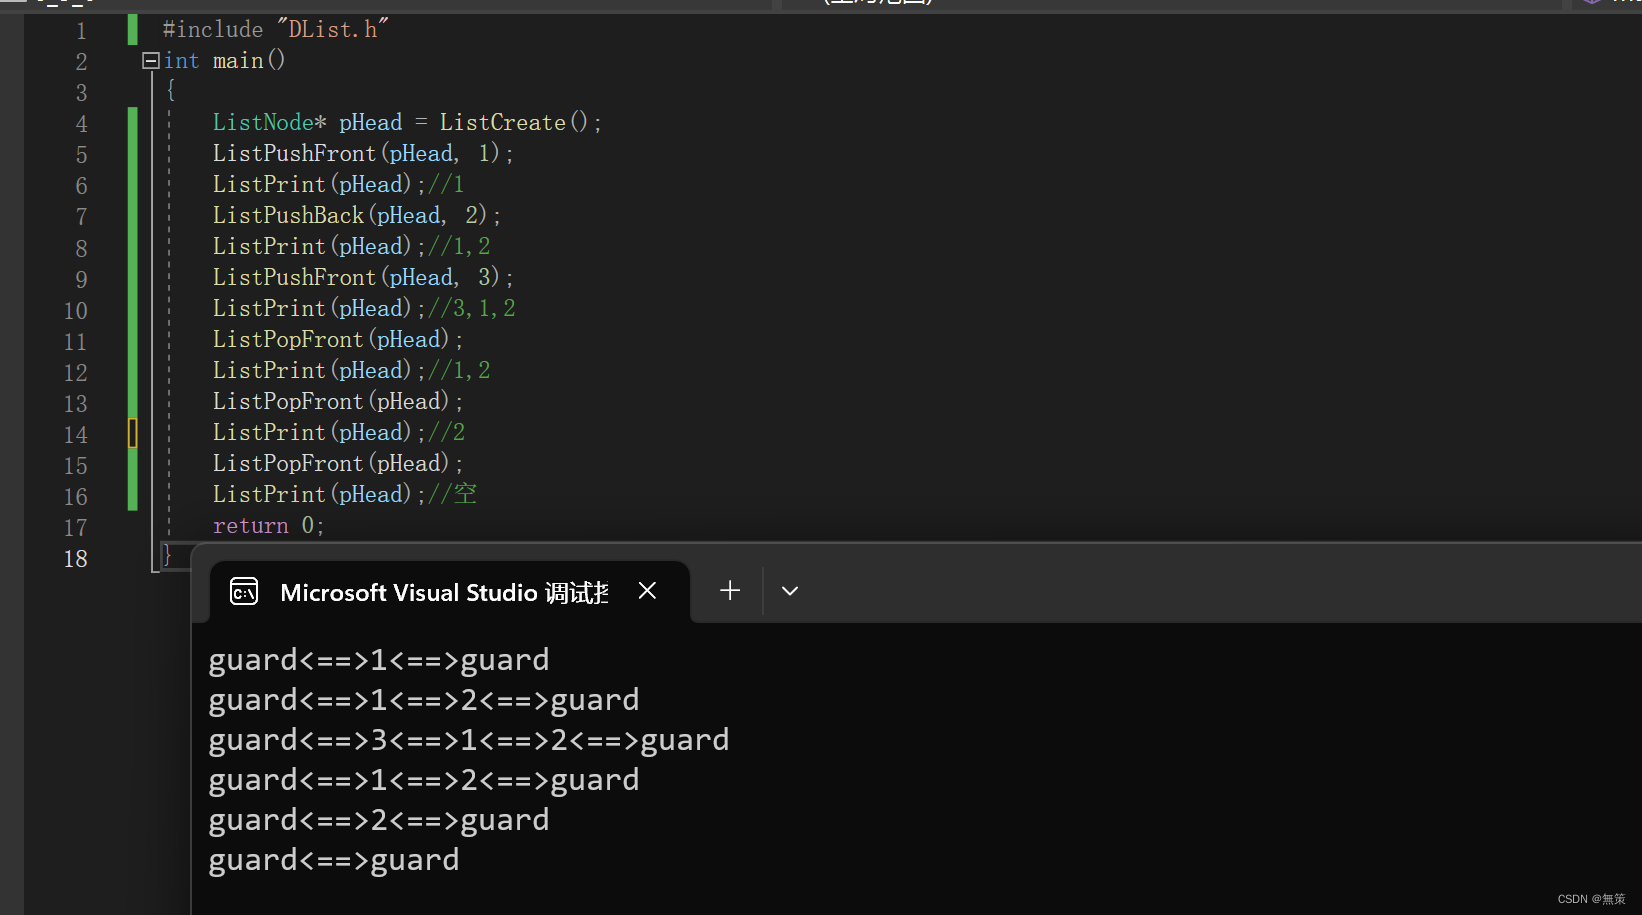Screen dimensions: 1642x915
Task: Open the terminal tab dropdown chevron
Action: click(790, 591)
